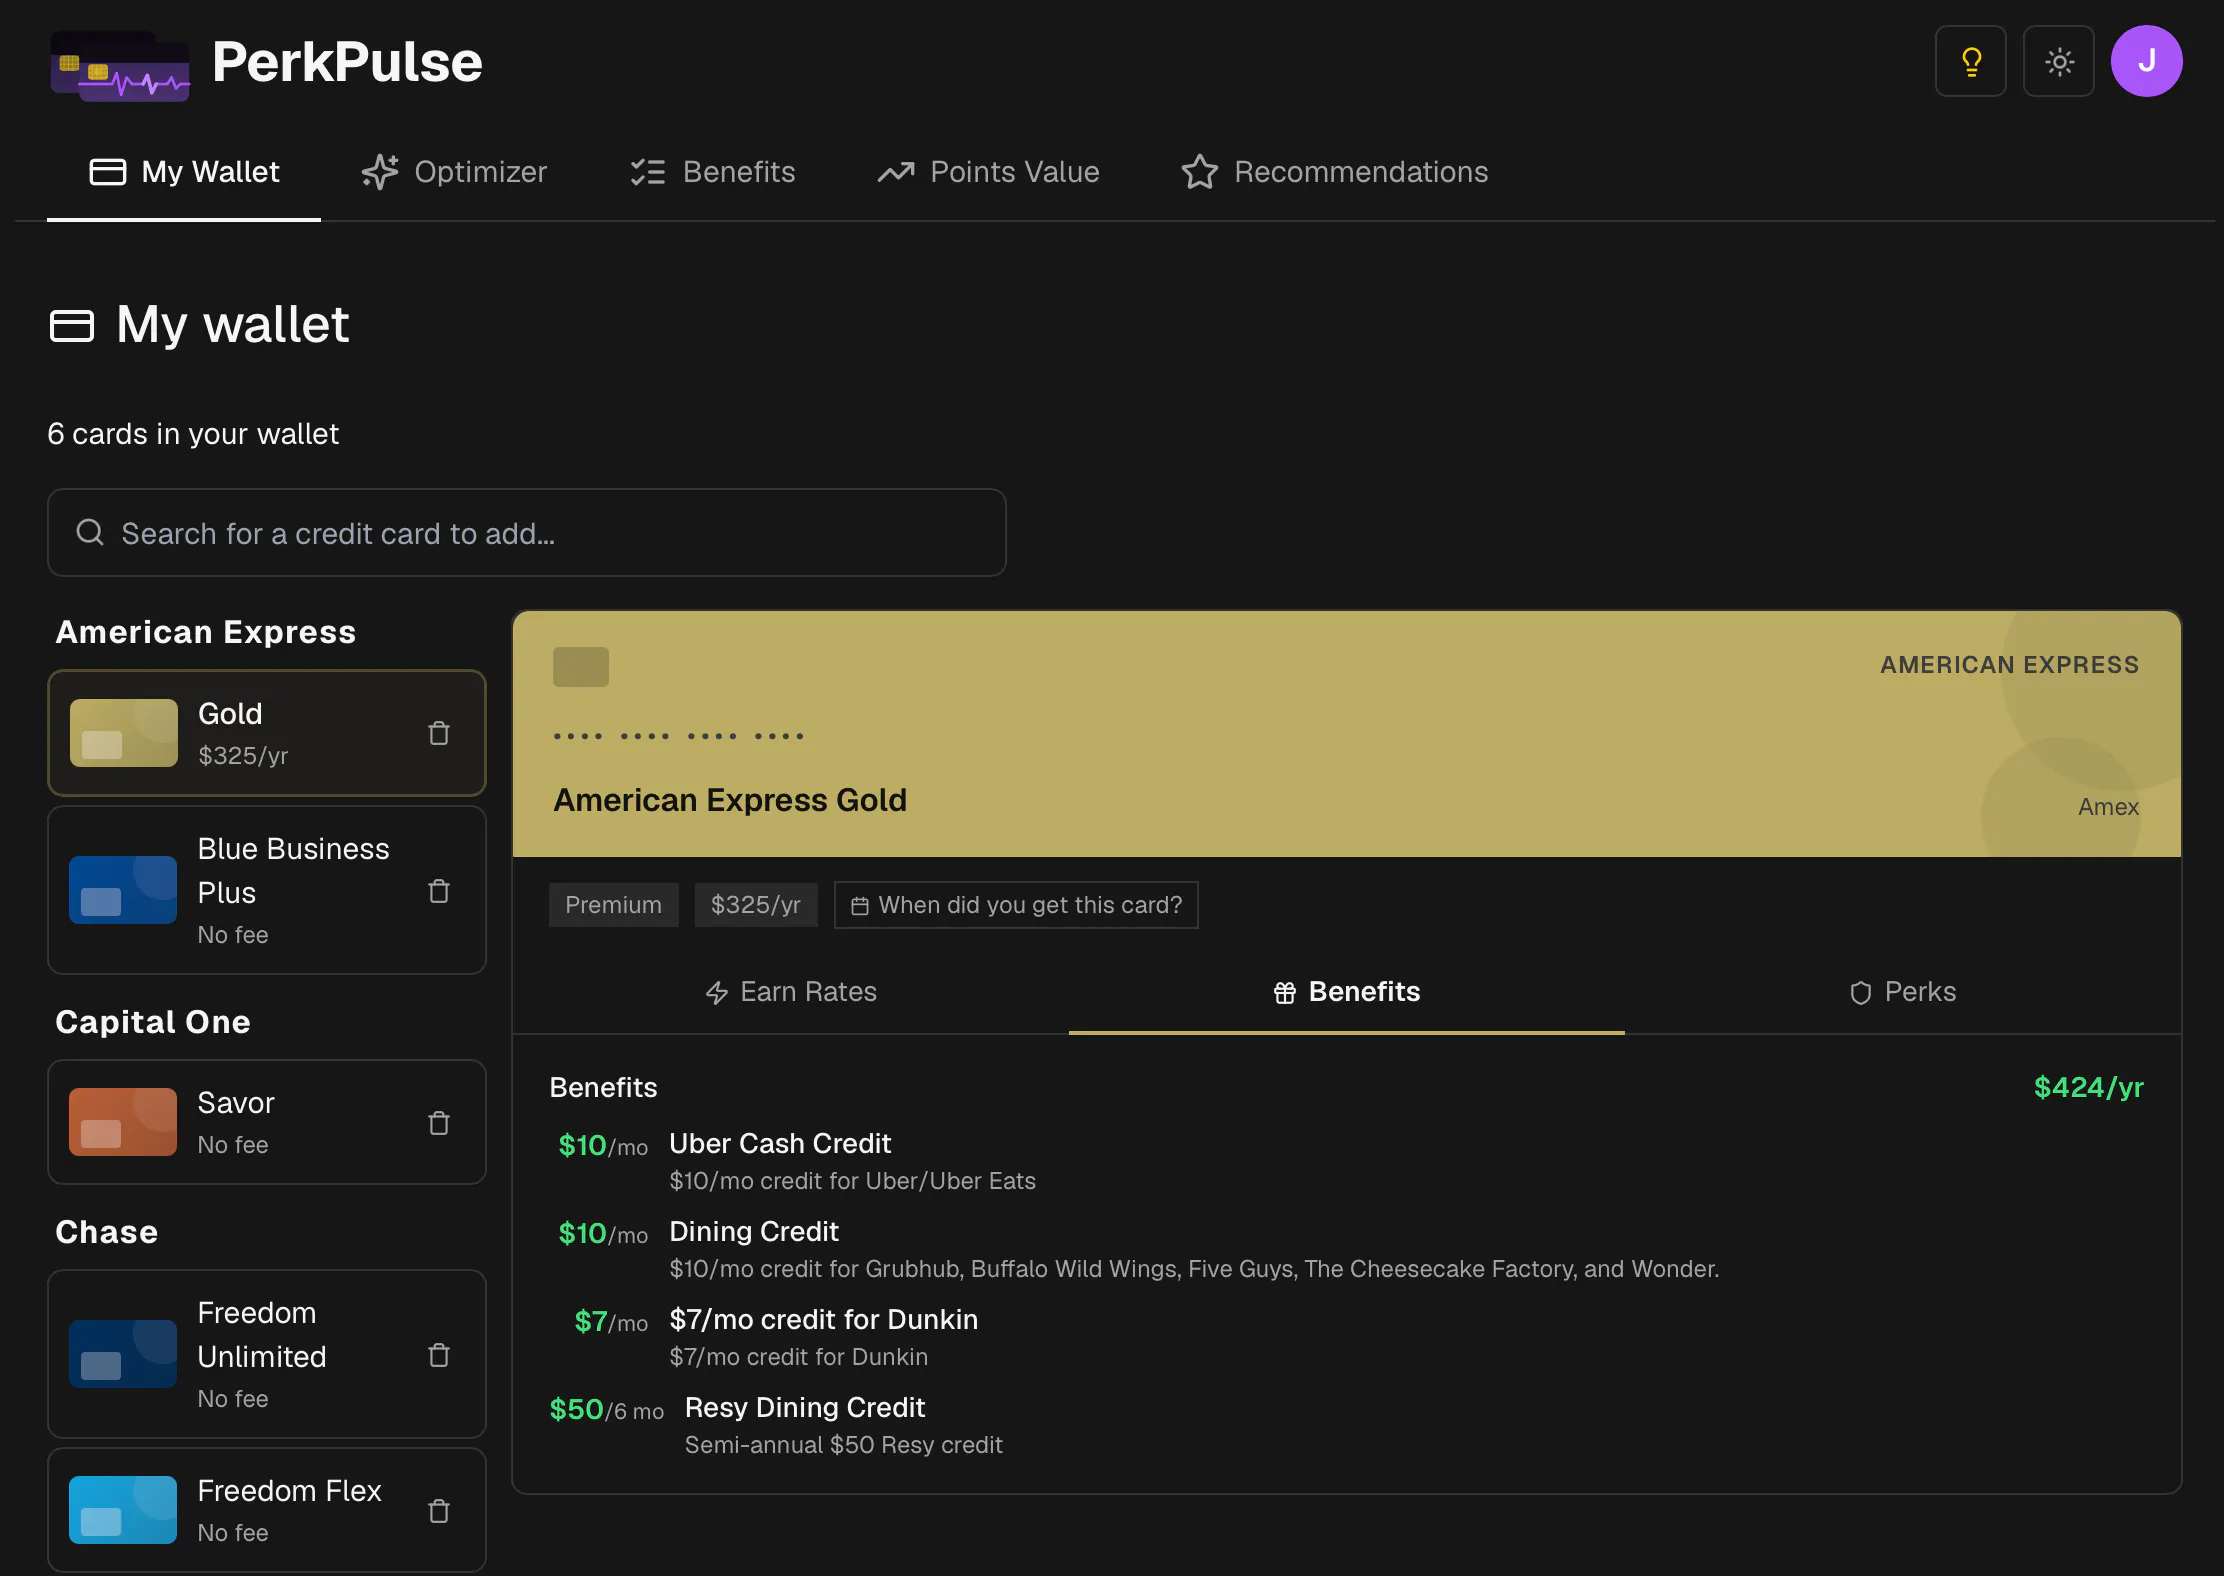Click the masked card number dots
The image size is (2224, 1576).
click(x=679, y=737)
